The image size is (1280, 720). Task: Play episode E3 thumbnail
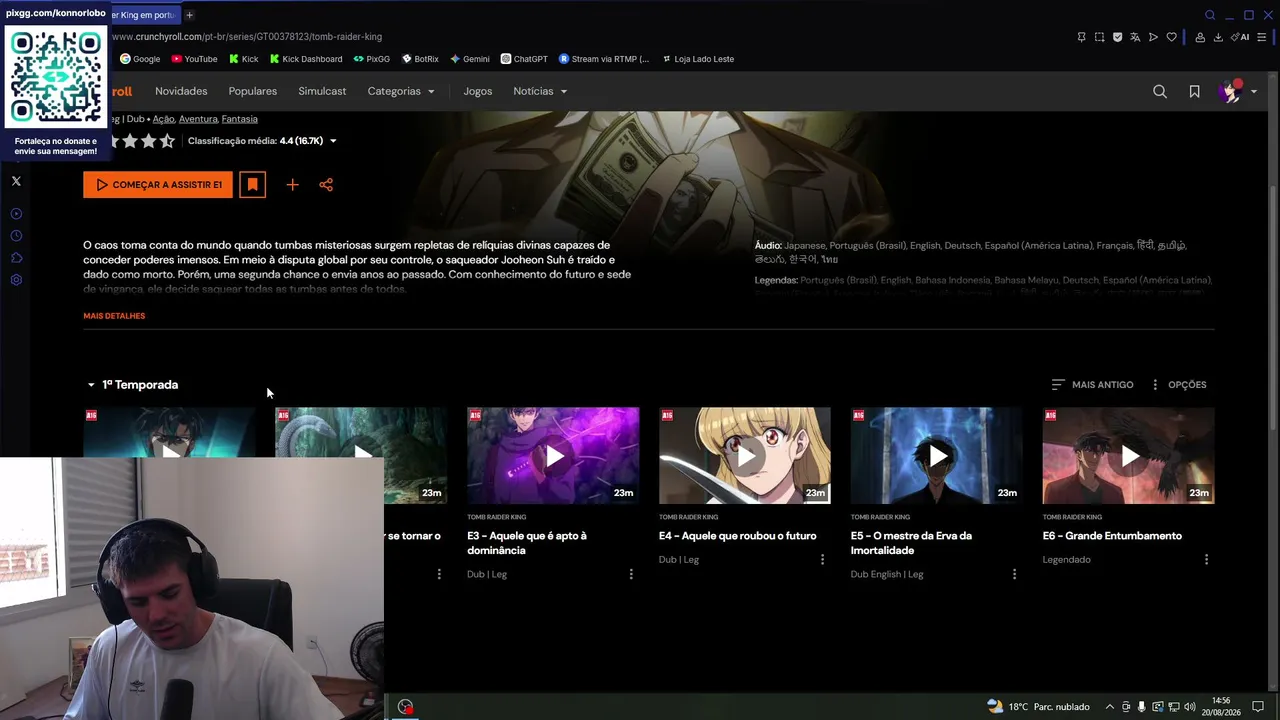pyautogui.click(x=553, y=455)
